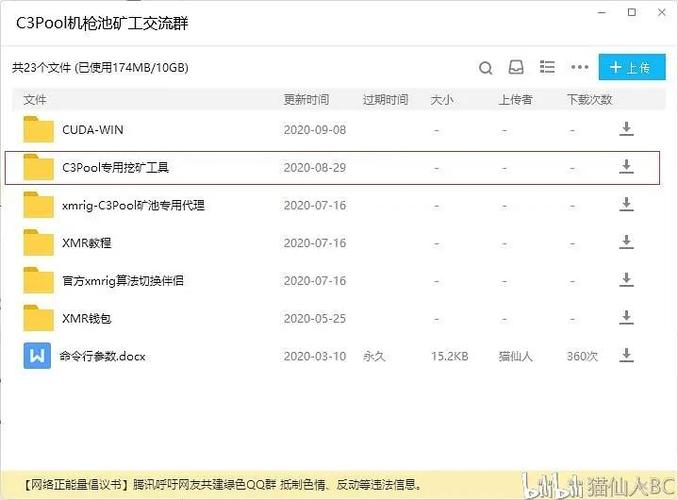Select the xmrig-C3Pool矿池专用代理 folder icon

[38, 205]
